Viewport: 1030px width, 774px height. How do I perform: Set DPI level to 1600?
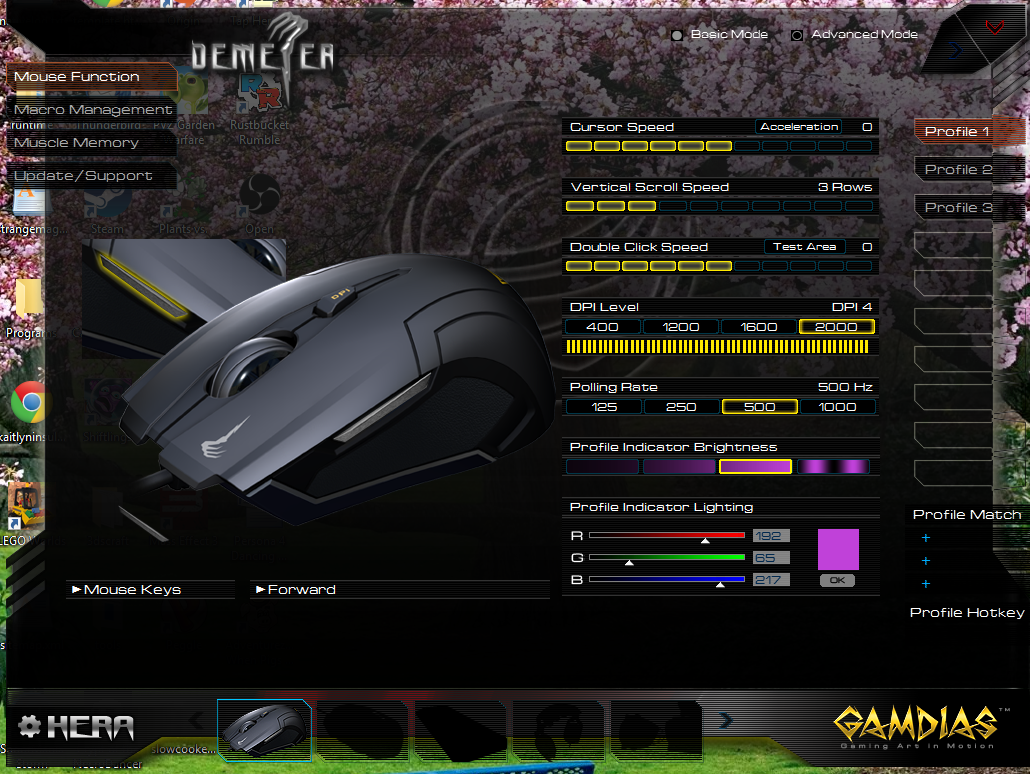coord(759,327)
